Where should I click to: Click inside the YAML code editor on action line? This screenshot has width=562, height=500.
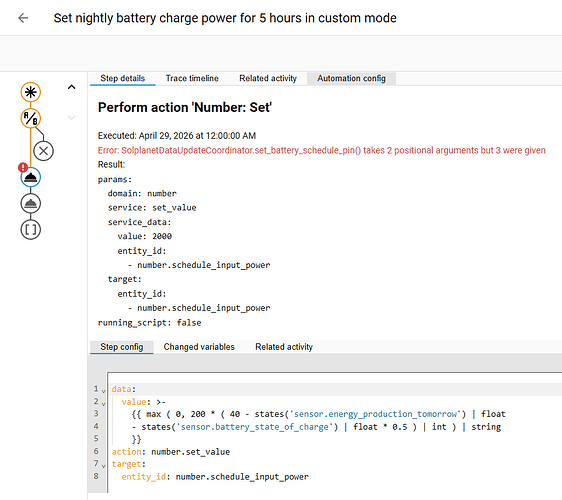171,452
